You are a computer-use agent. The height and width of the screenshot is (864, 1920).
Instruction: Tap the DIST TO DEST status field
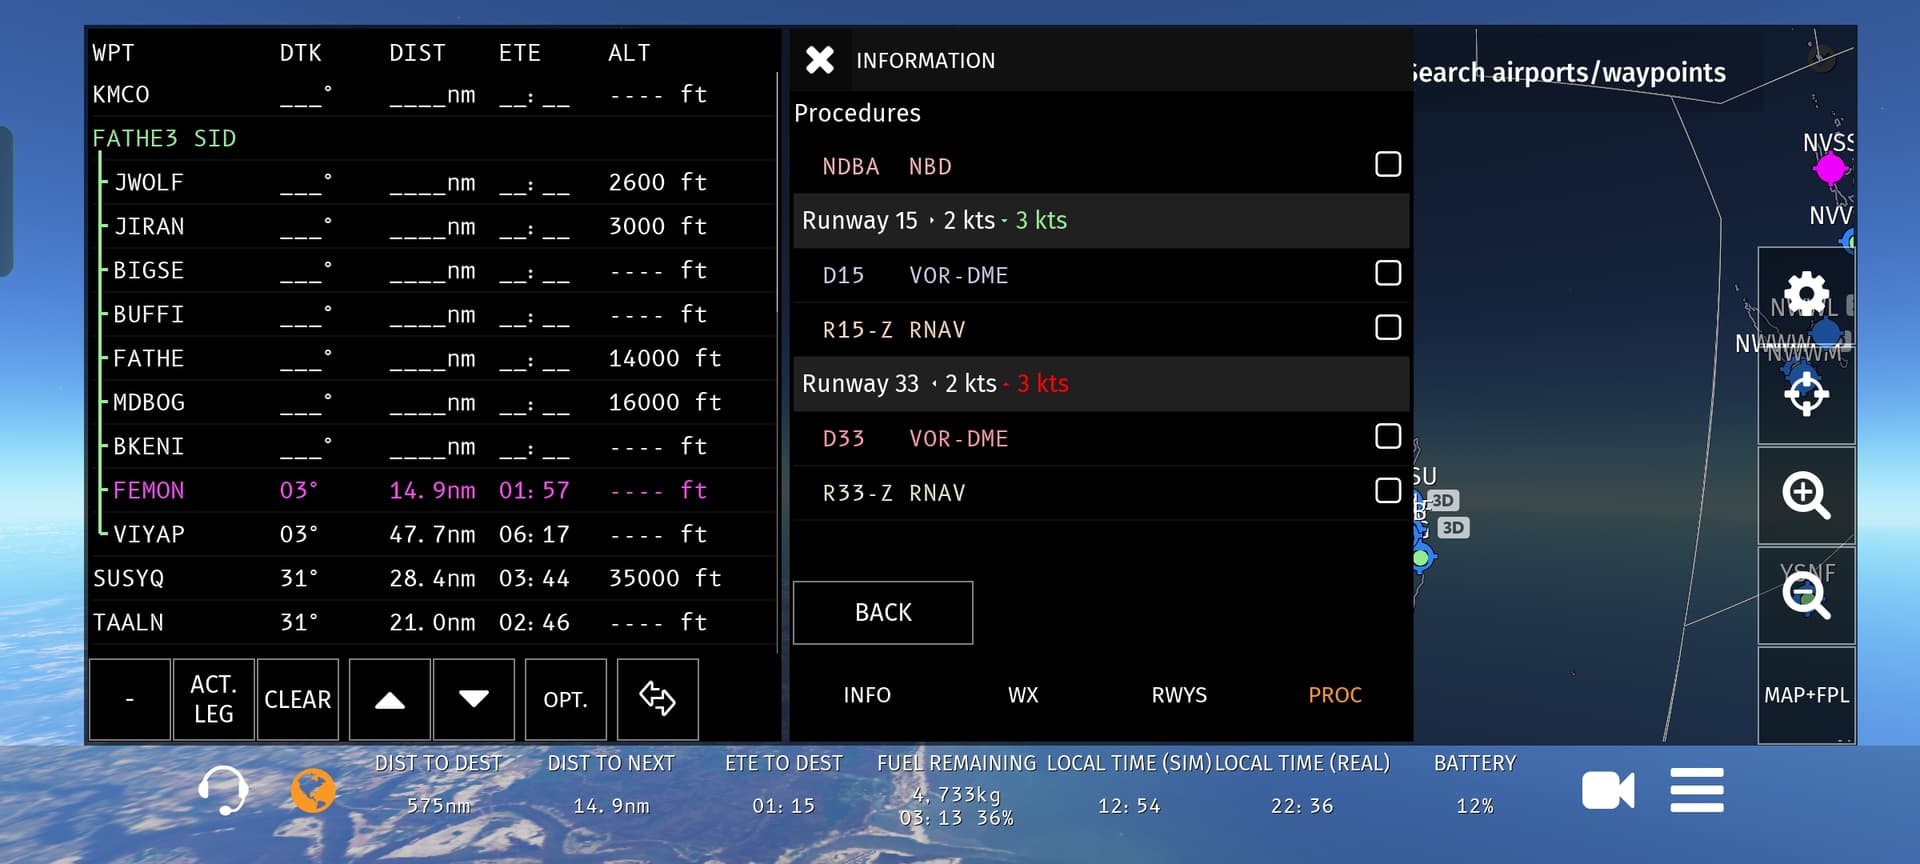point(438,783)
